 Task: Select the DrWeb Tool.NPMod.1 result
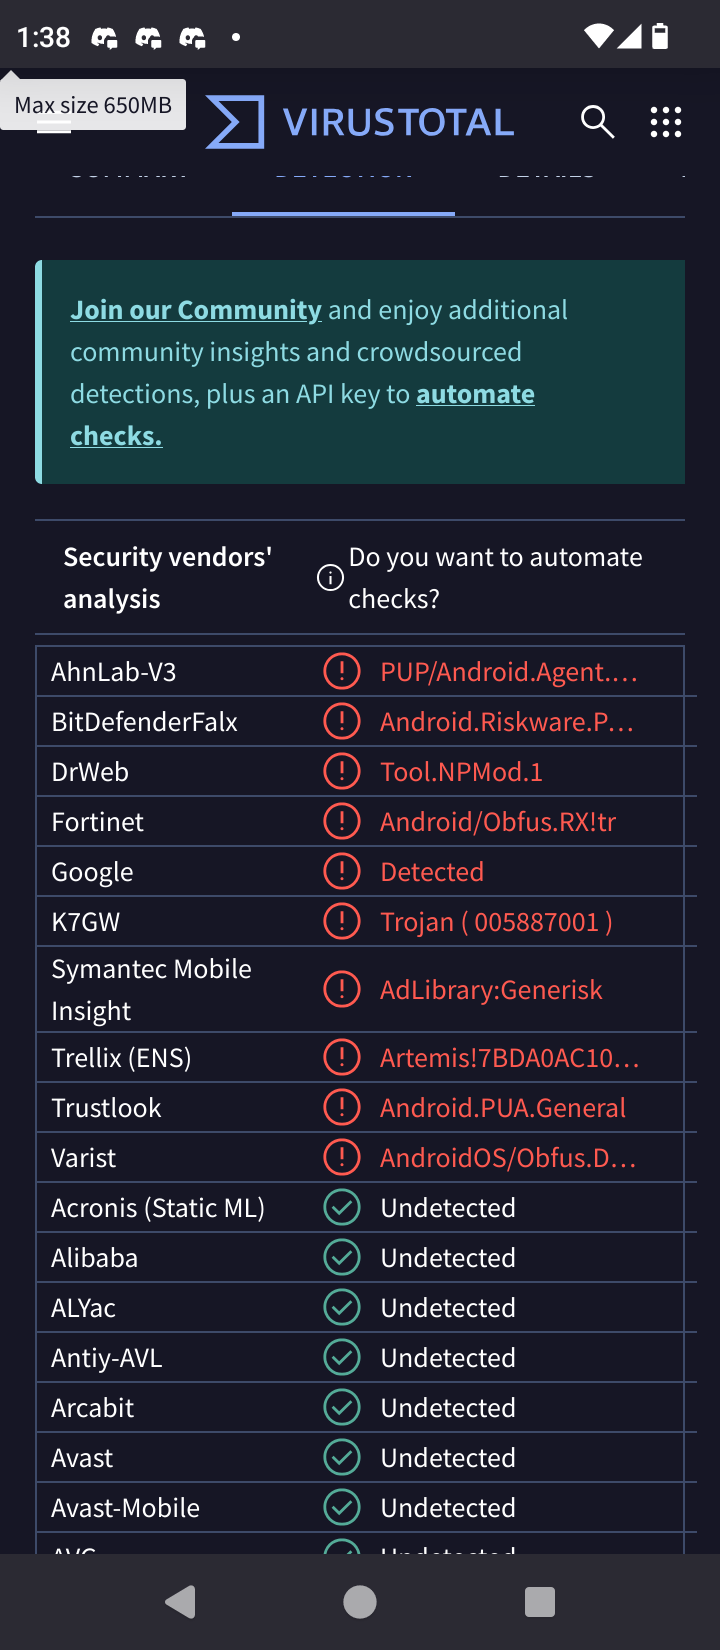click(461, 772)
